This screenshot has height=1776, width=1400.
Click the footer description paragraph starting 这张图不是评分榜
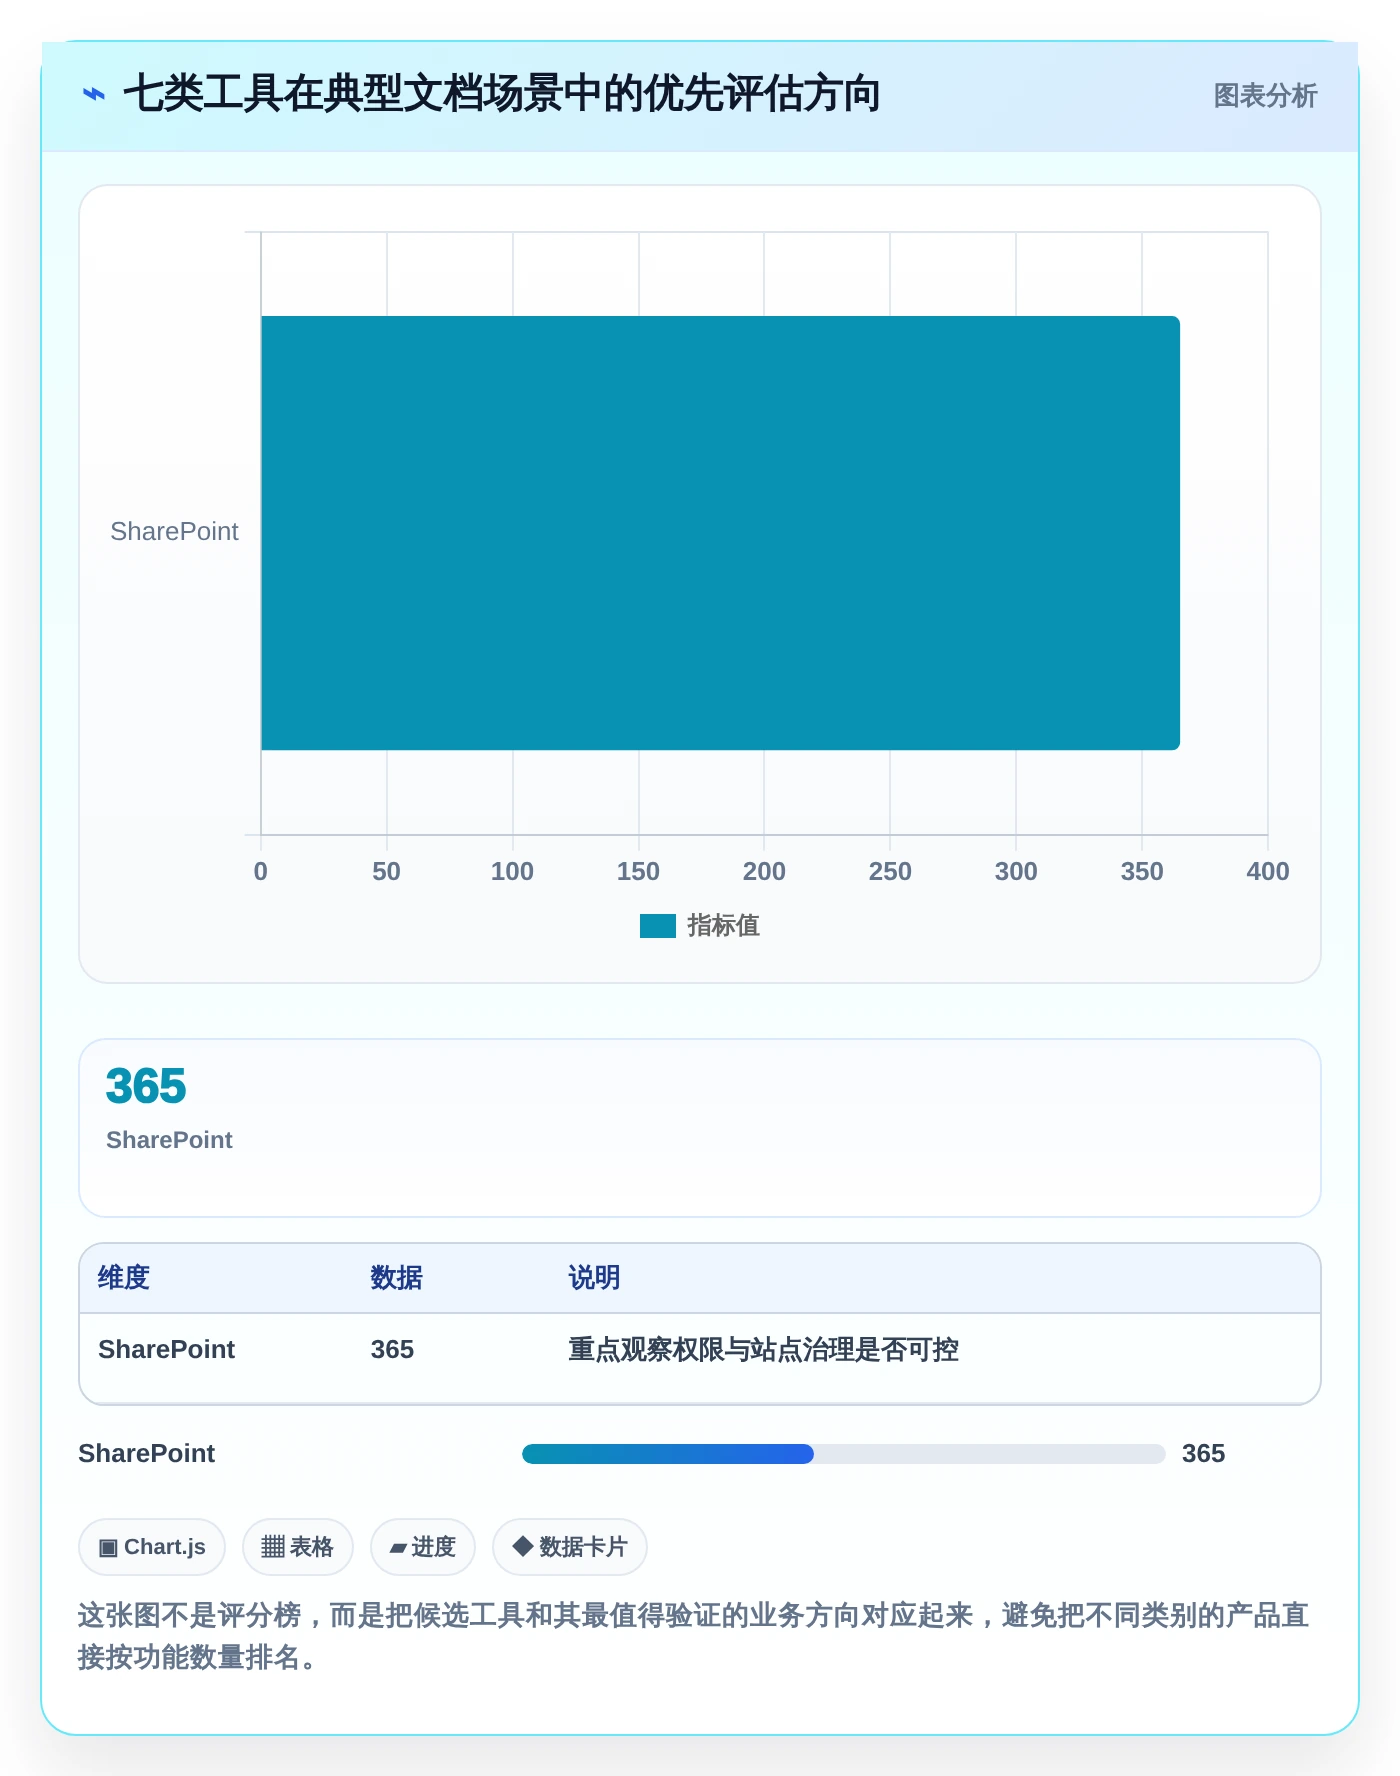click(x=694, y=1636)
